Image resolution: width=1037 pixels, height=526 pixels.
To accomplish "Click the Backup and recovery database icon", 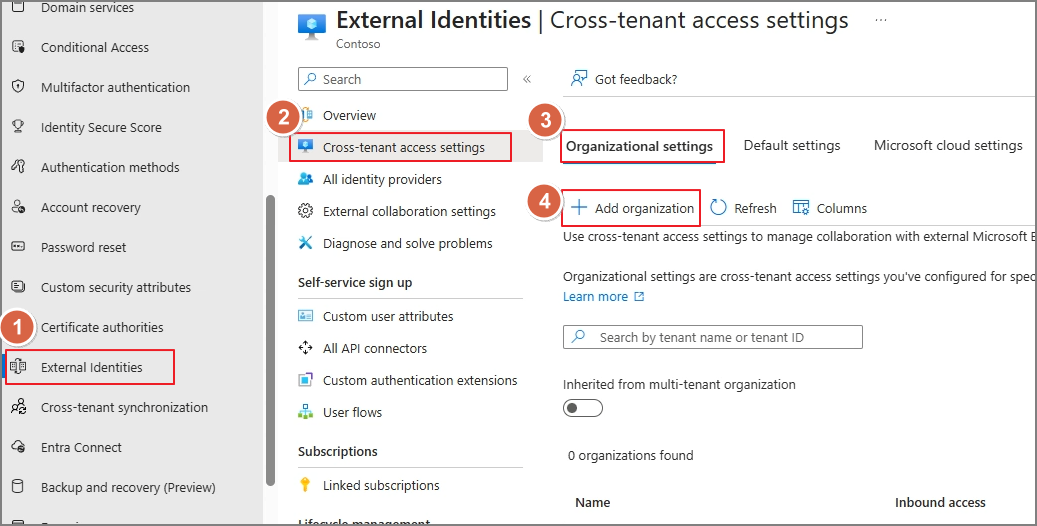I will click(x=19, y=487).
